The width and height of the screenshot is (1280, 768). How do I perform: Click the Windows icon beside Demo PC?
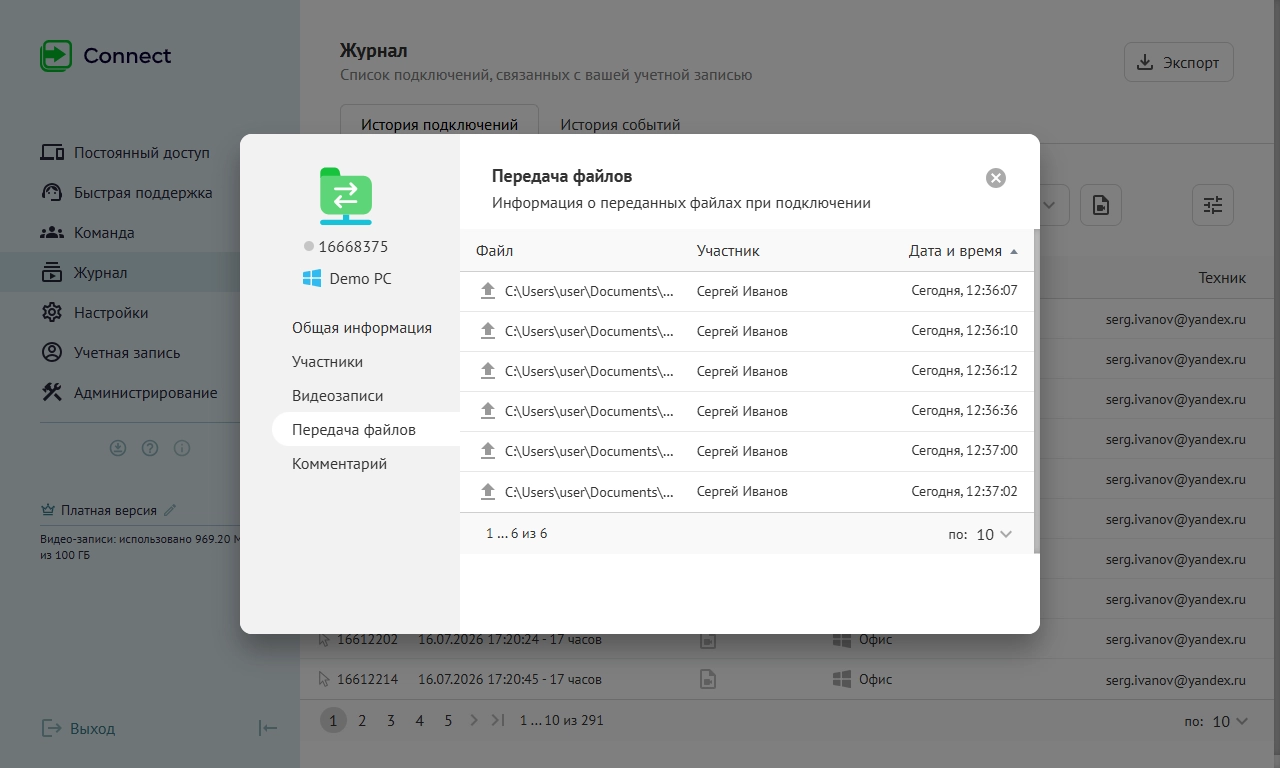click(x=312, y=279)
